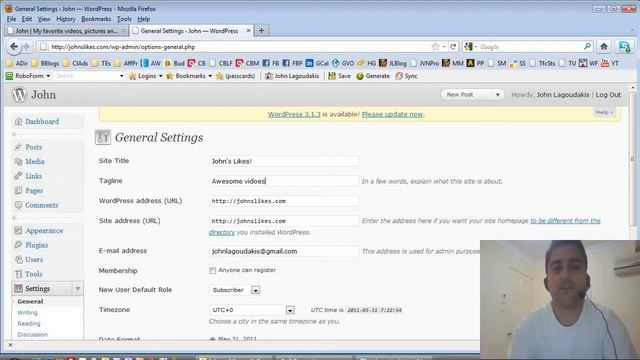Image resolution: width=640 pixels, height=360 pixels.
Task: Reload the page with the refresh icon
Action: [x=453, y=47]
